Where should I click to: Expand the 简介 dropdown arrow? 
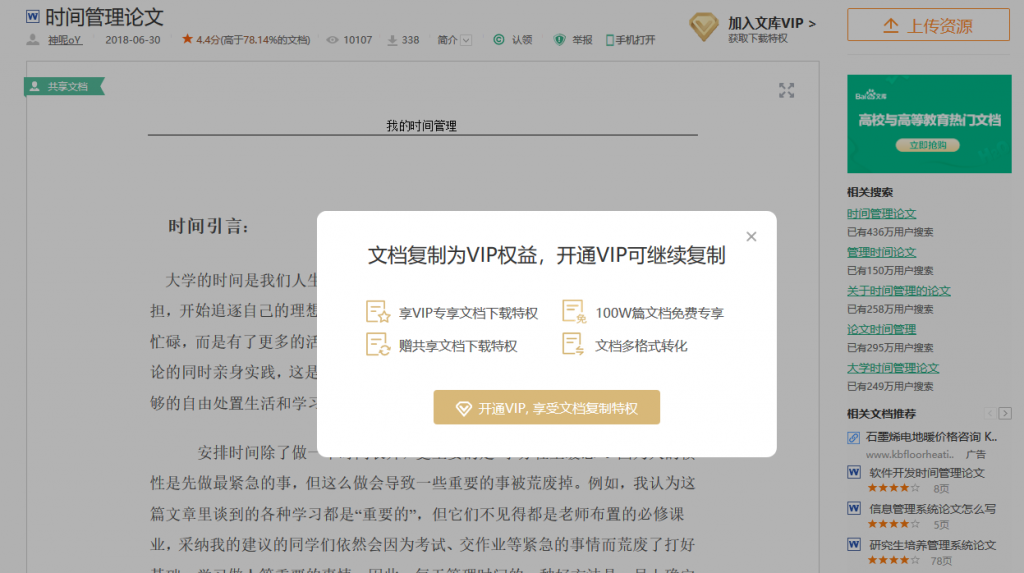[466, 40]
